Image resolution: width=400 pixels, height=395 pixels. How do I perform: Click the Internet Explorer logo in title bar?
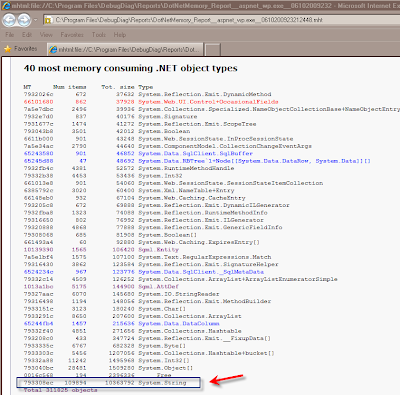tap(6, 6)
